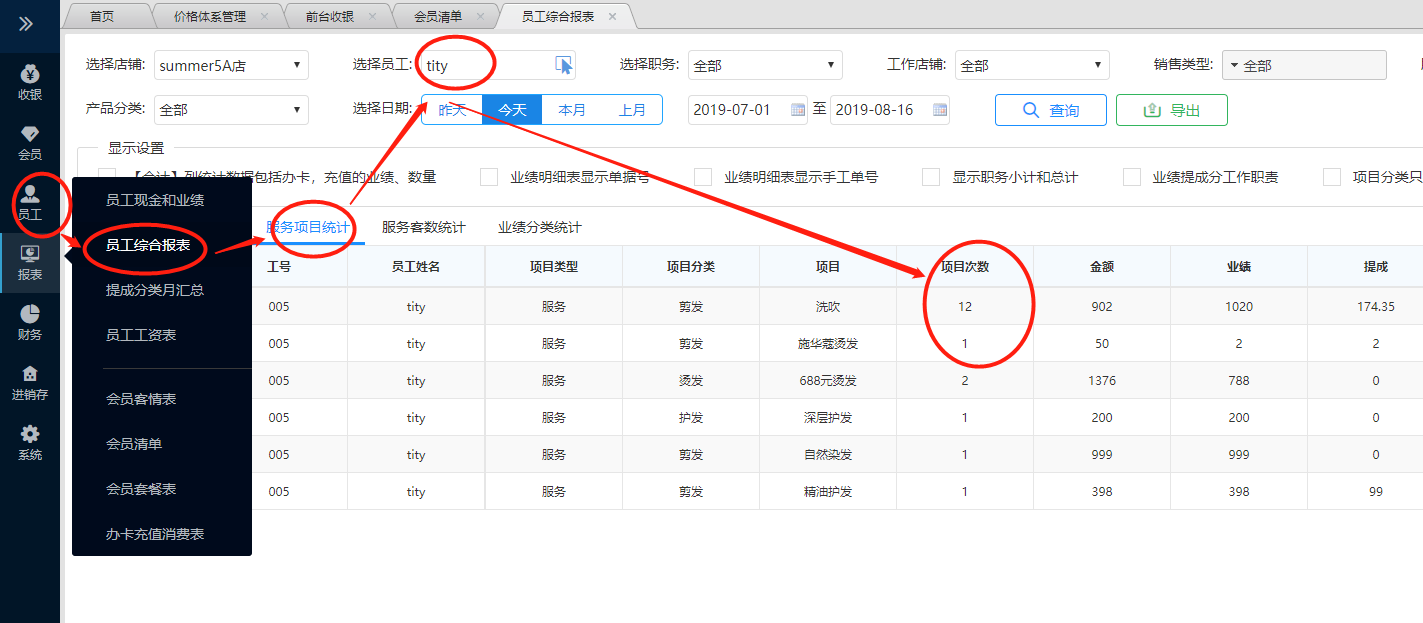Click the 业绩 column header
The image size is (1423, 623).
(1239, 267)
